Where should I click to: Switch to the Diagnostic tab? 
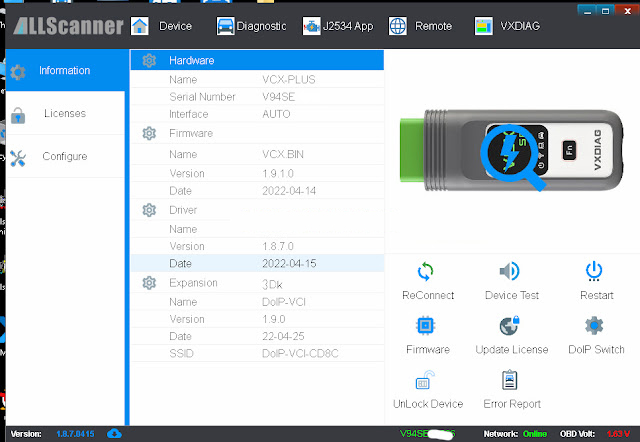[261, 26]
